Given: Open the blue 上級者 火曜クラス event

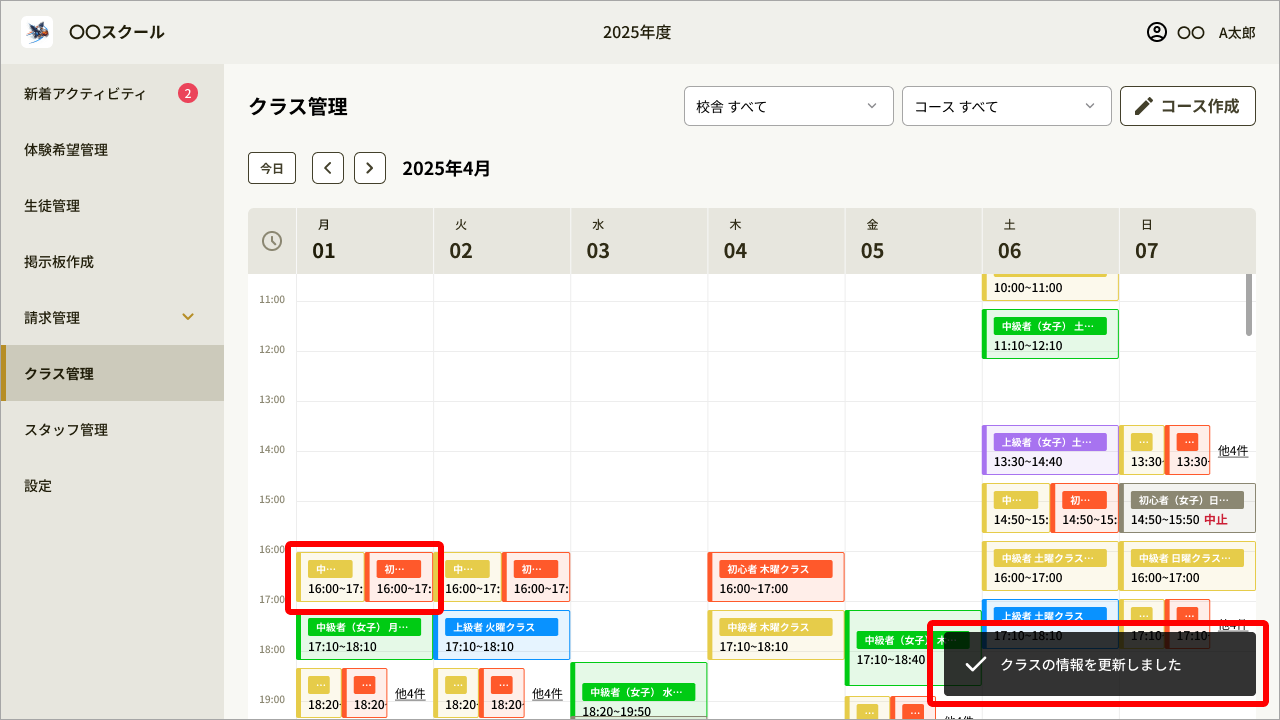Looking at the screenshot, I should 502,636.
